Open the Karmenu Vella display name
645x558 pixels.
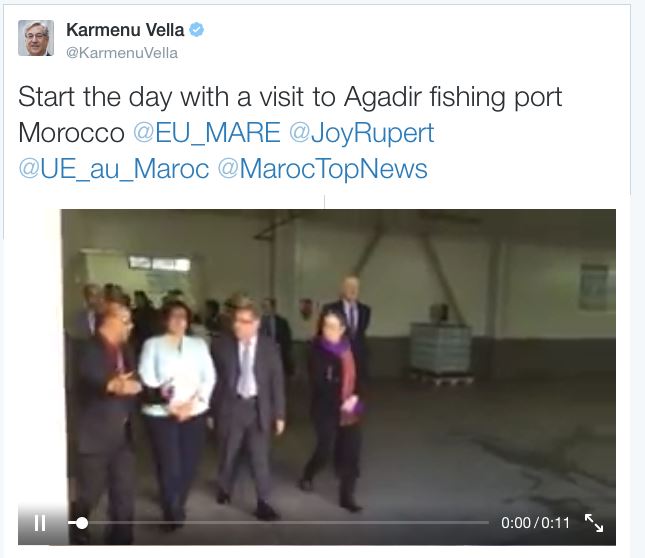125,30
